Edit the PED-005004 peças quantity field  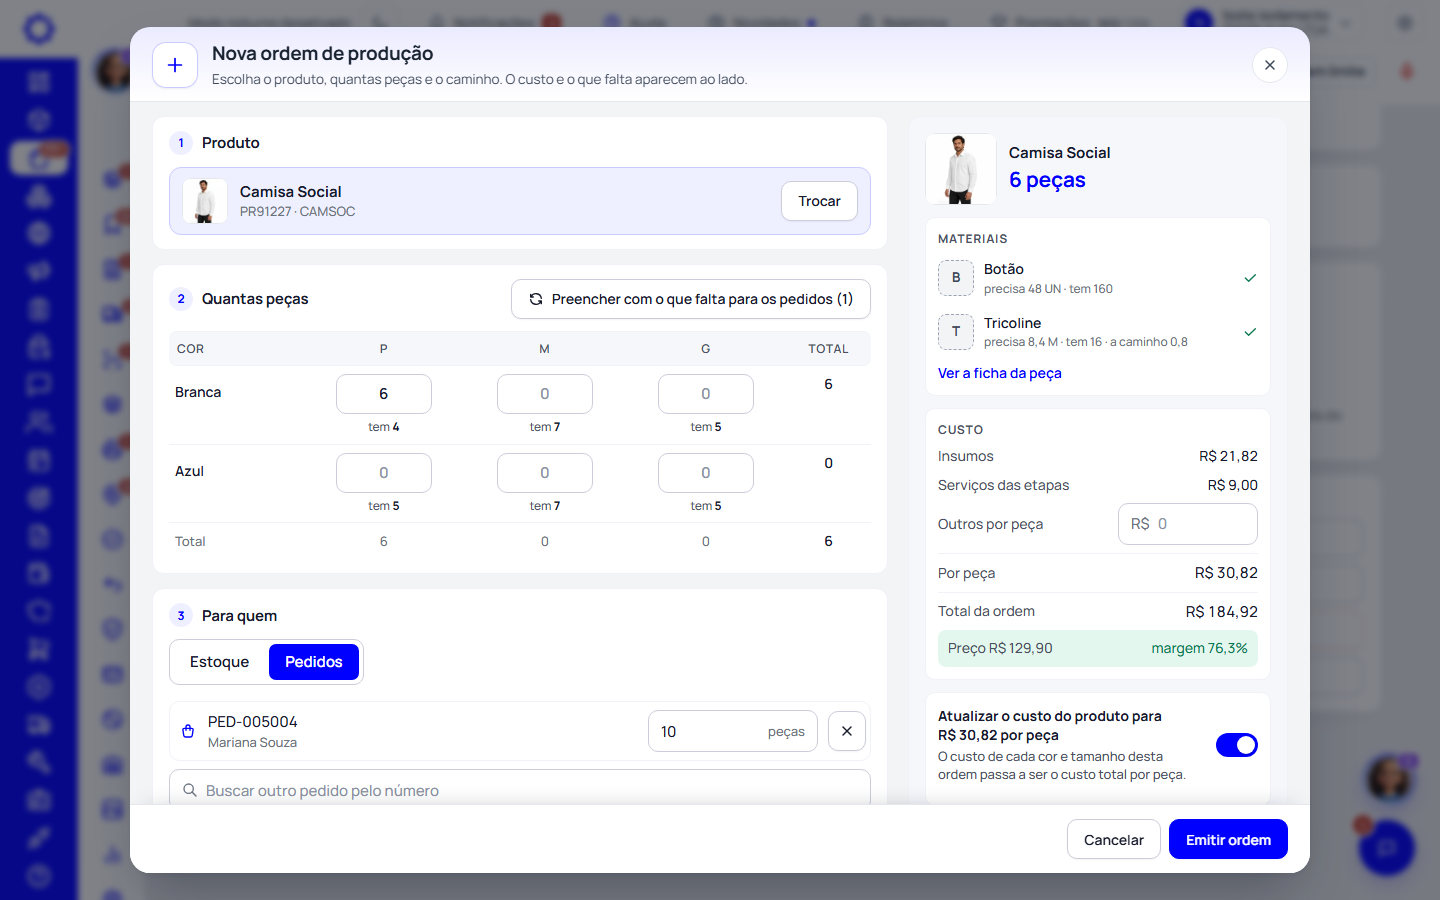tap(733, 731)
